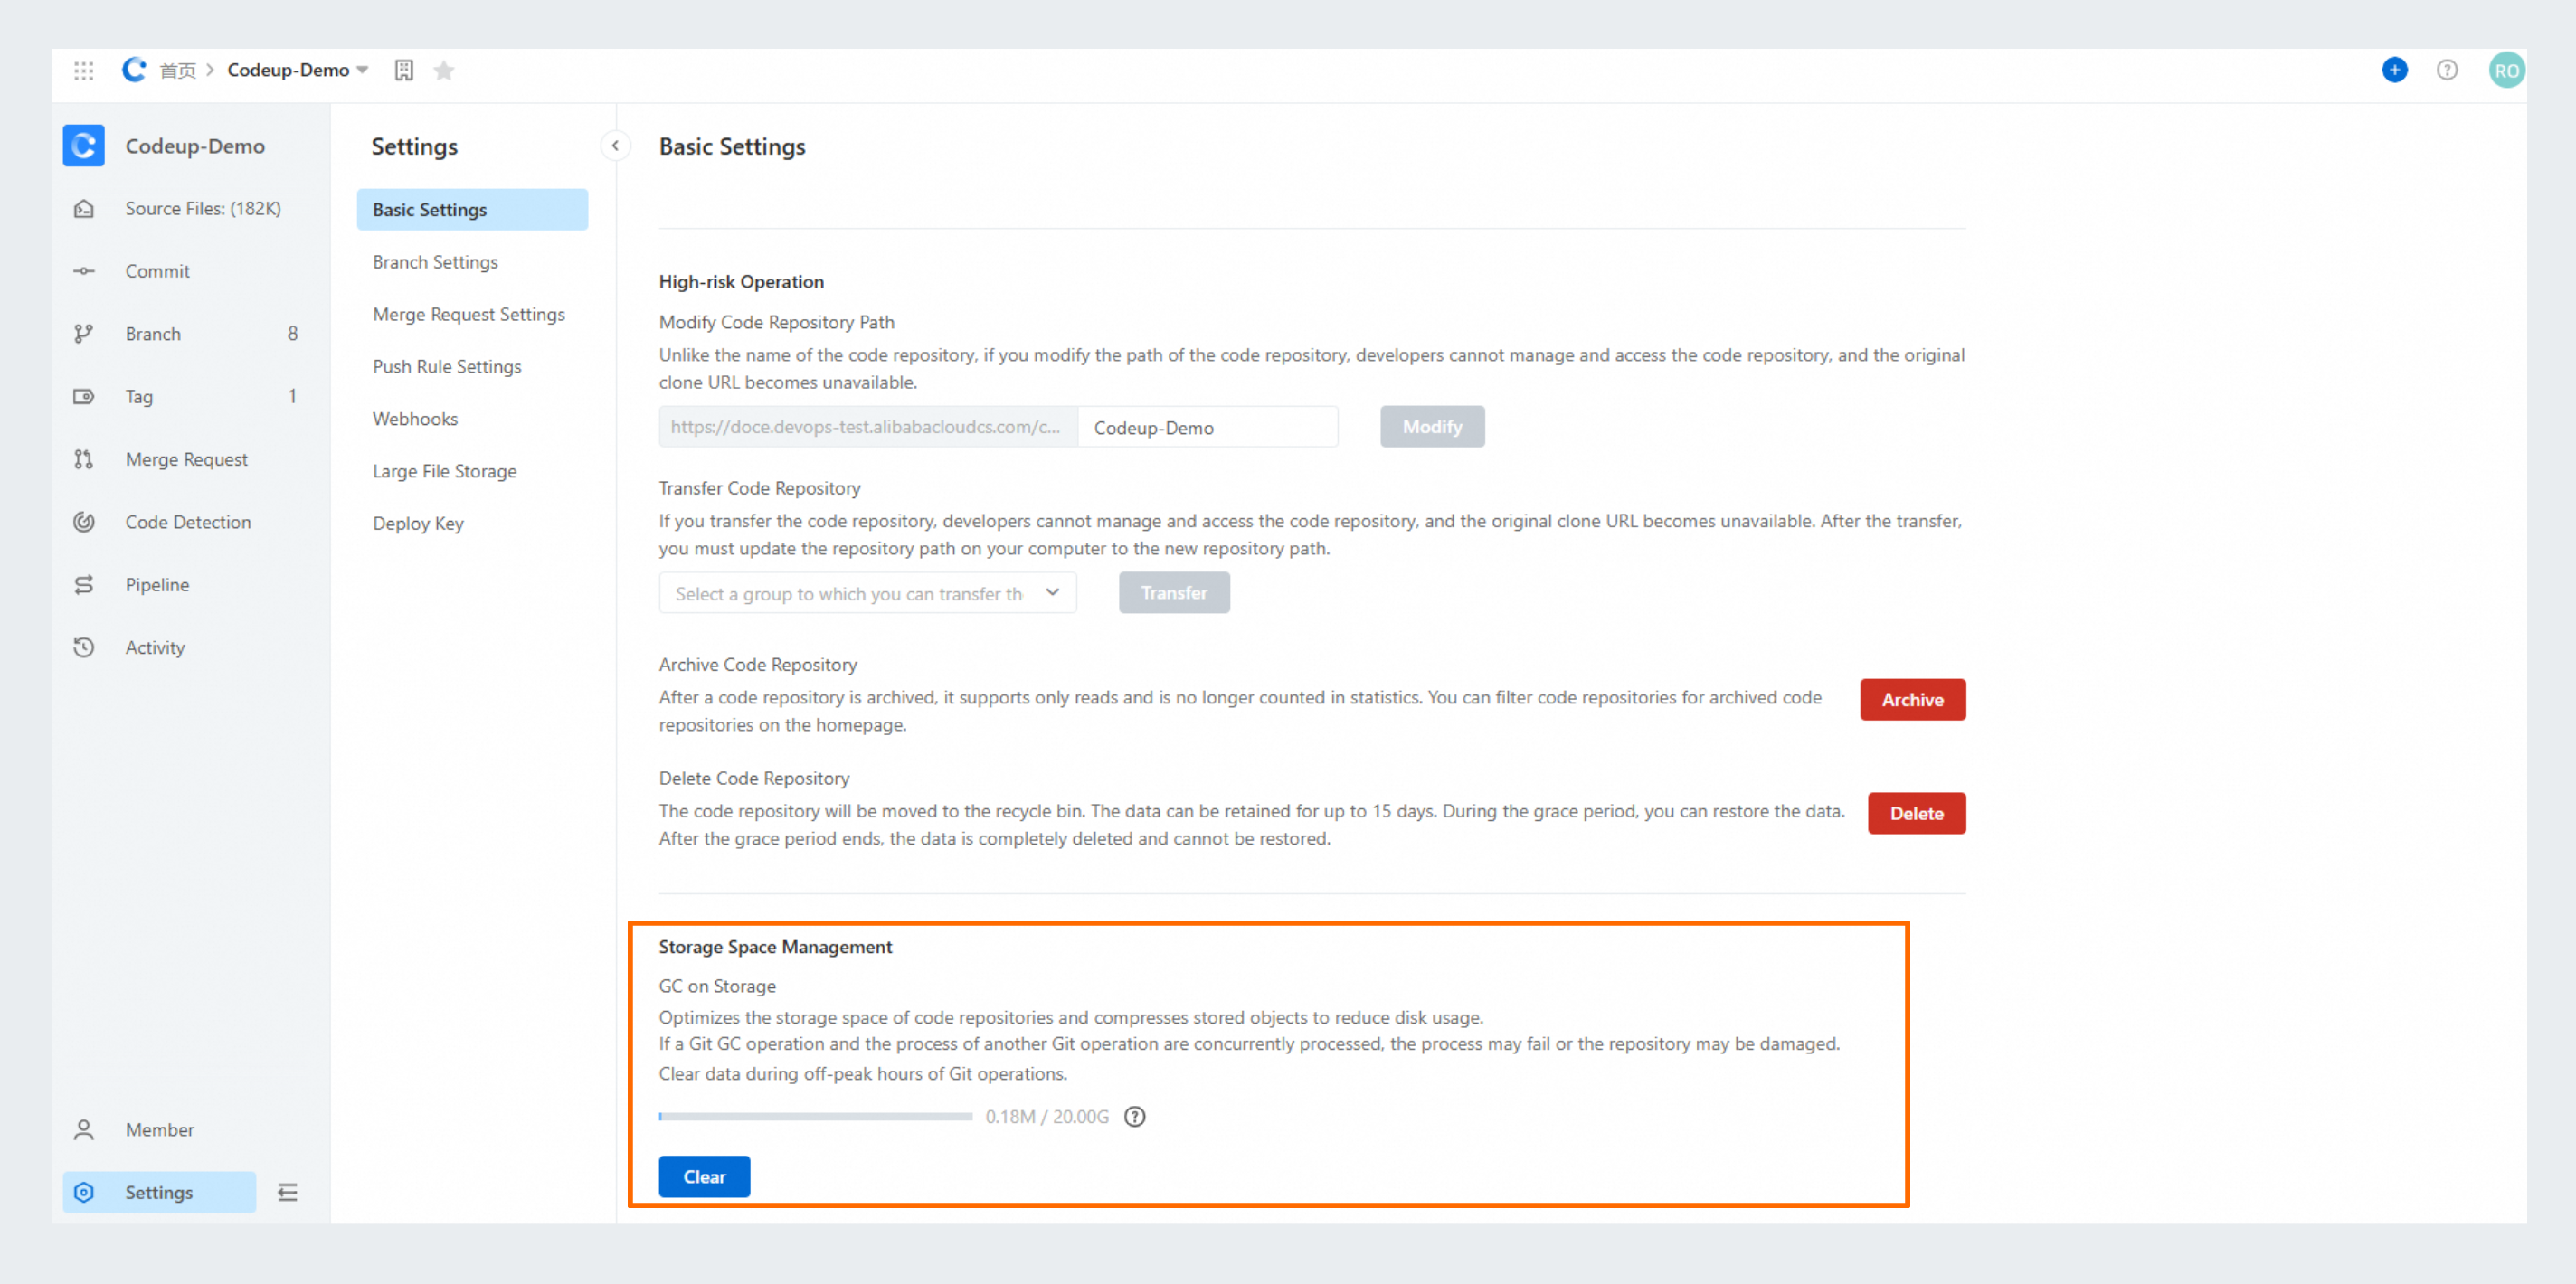
Task: Expand the Codeup-Demo breadcrumb dropdown
Action: point(362,70)
